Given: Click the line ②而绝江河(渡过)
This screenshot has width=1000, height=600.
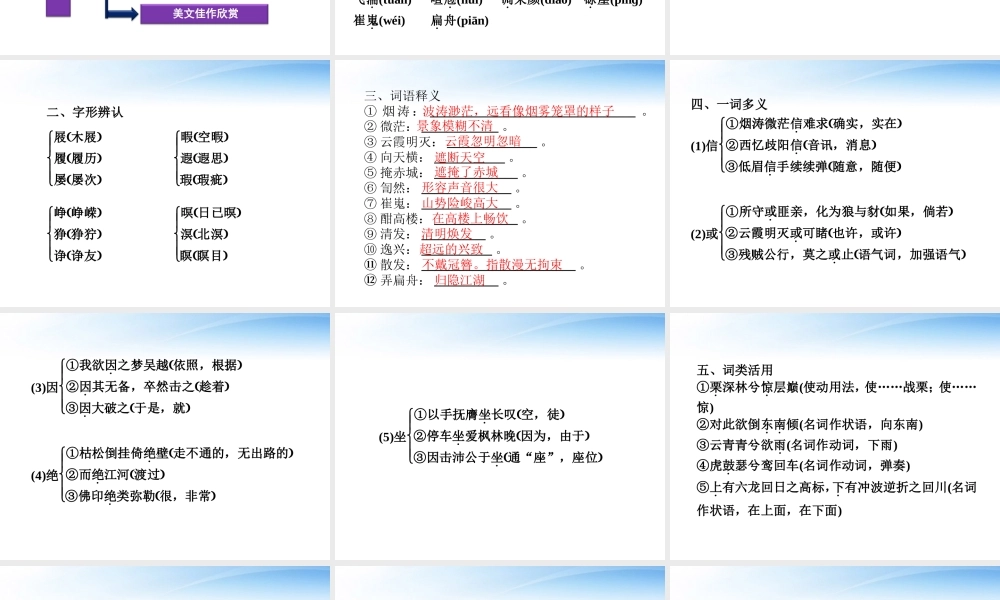Looking at the screenshot, I should click(115, 474).
